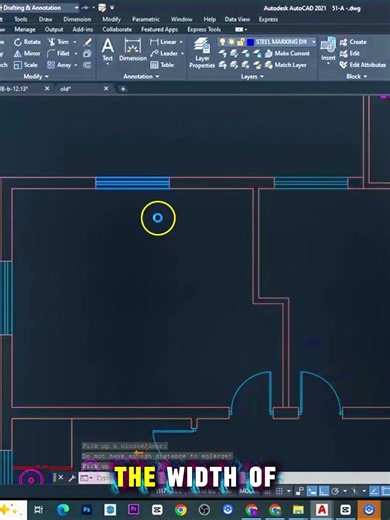
Task: Toggle Polar tracking in the status bar
Action: pos(335,491)
